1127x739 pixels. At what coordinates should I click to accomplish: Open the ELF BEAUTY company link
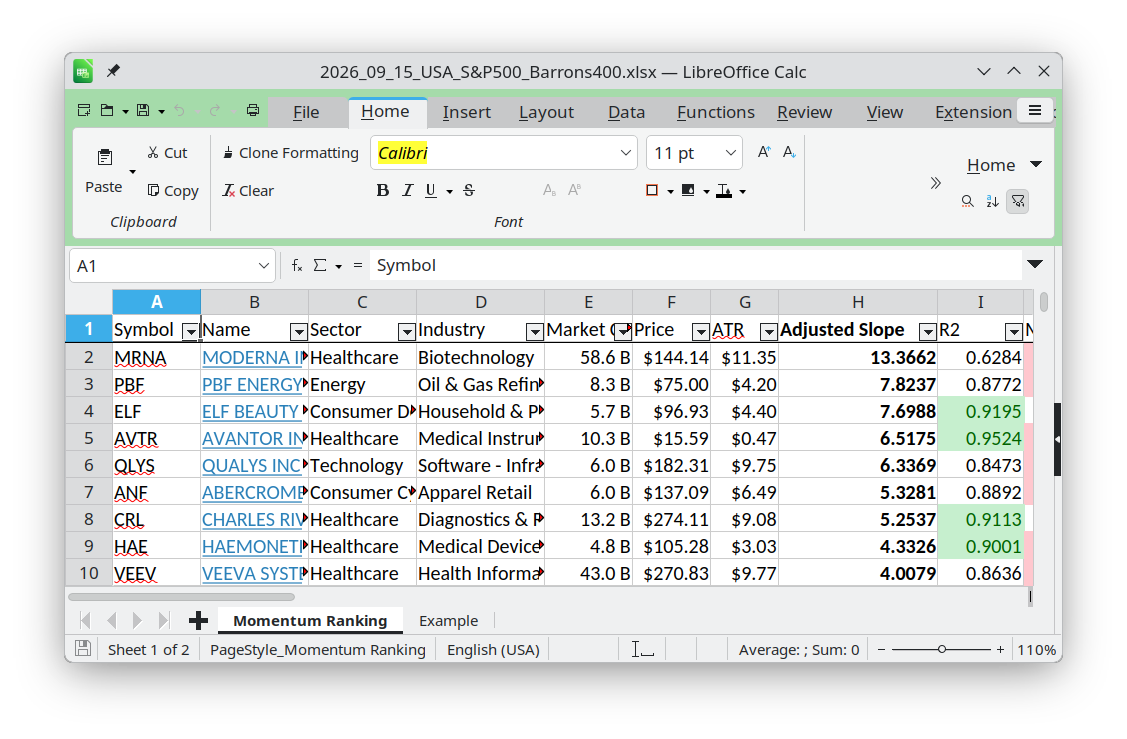pos(250,411)
